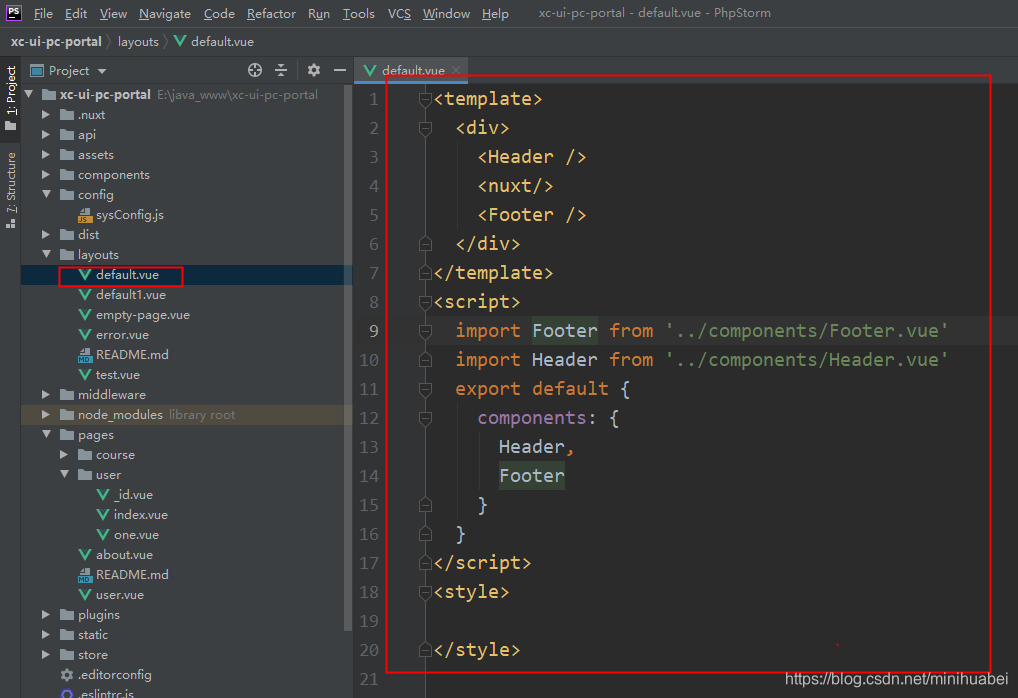Select index.vue in user folder

[140, 515]
